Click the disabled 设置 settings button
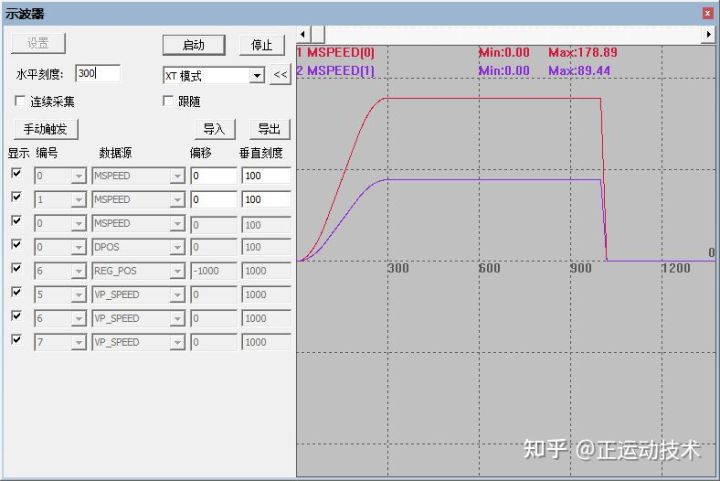720x481 pixels. [38, 44]
